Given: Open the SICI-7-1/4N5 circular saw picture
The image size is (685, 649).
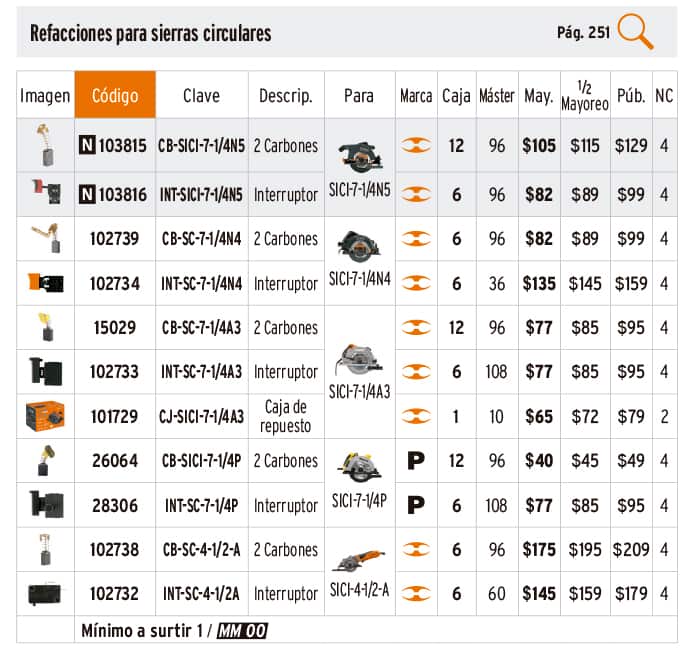Looking at the screenshot, I should tap(359, 155).
